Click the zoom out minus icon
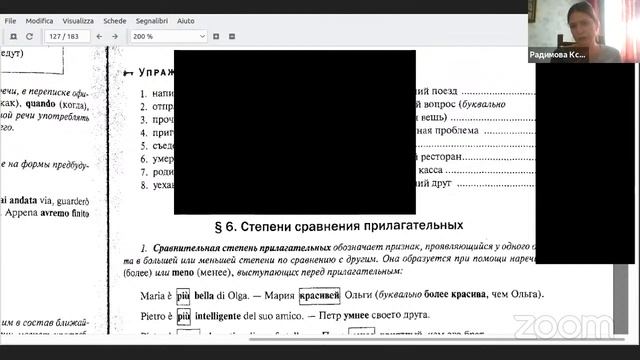 [232, 36]
